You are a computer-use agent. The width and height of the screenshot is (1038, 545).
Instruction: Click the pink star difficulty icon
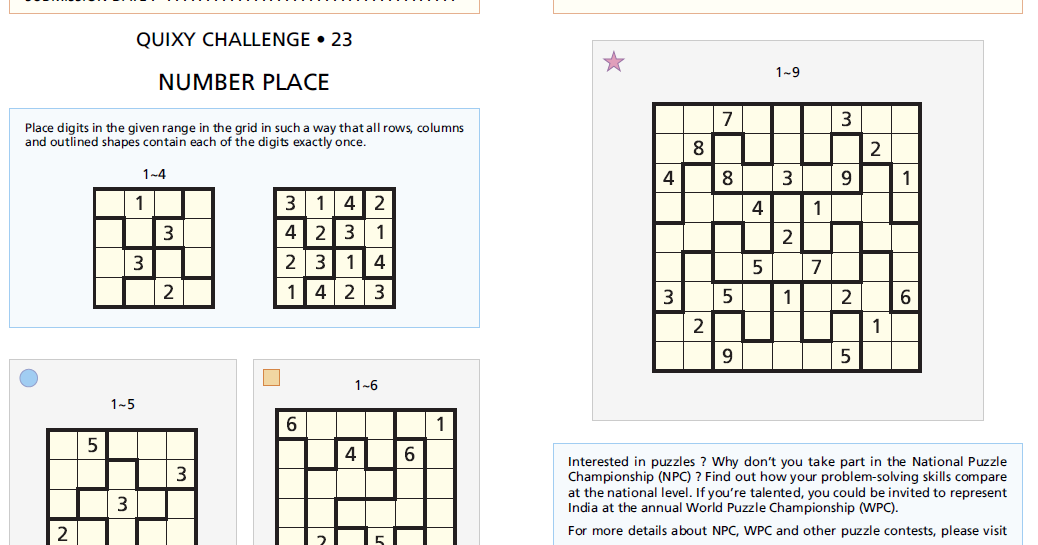coord(614,62)
